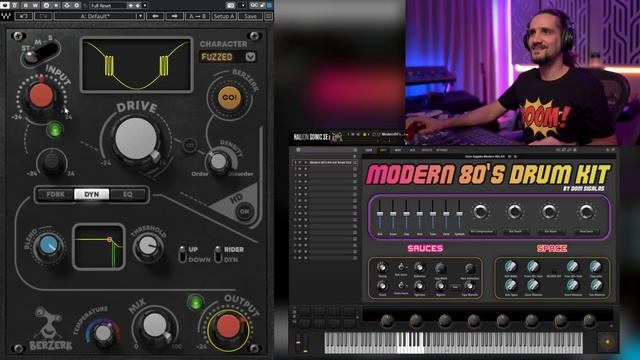Open the Waves toolbar menu icon beside Save

pyautogui.click(x=268, y=16)
